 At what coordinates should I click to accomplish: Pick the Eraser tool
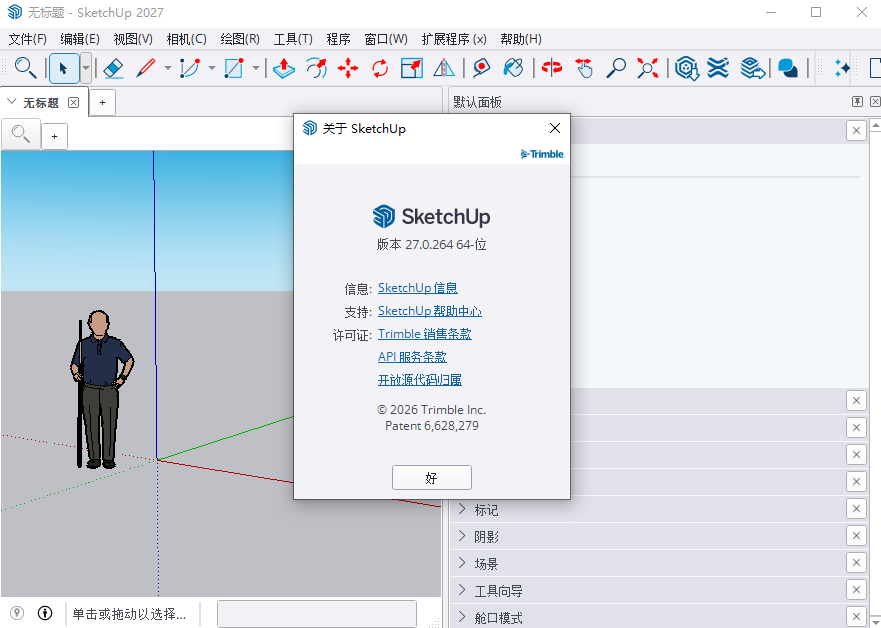coord(113,69)
